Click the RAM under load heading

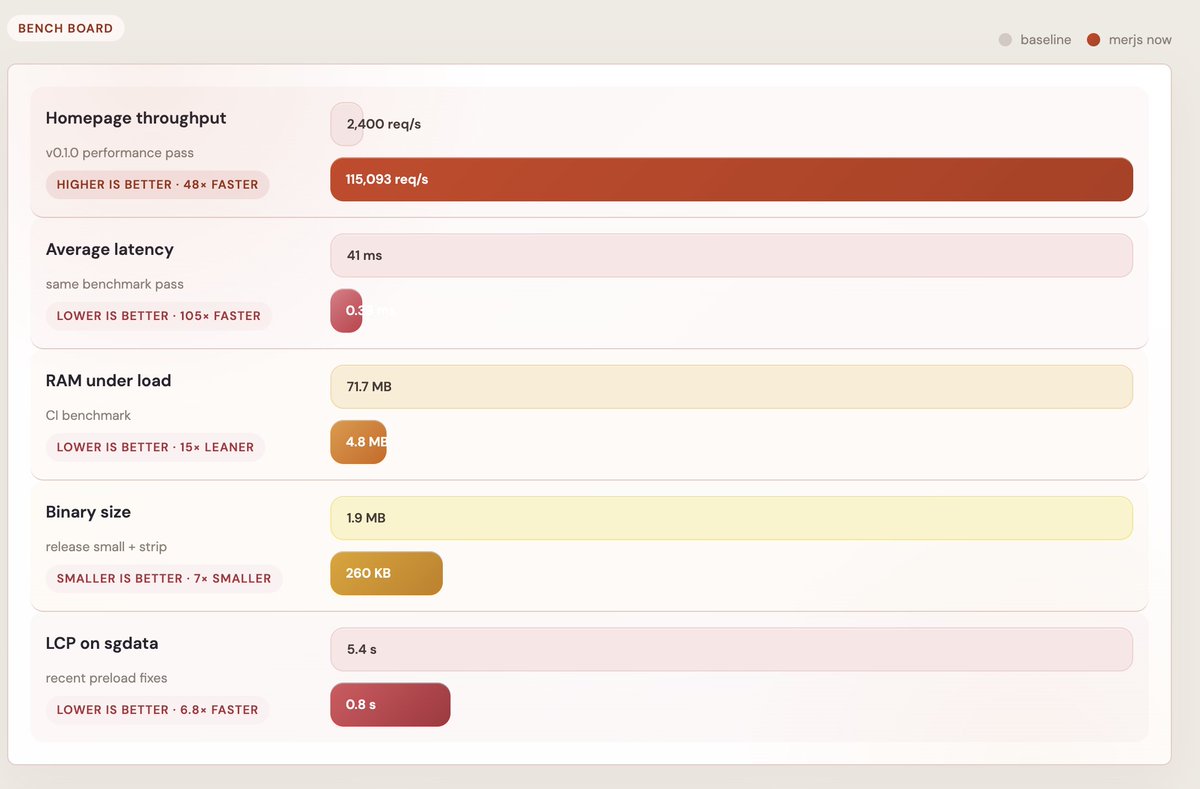pos(109,380)
